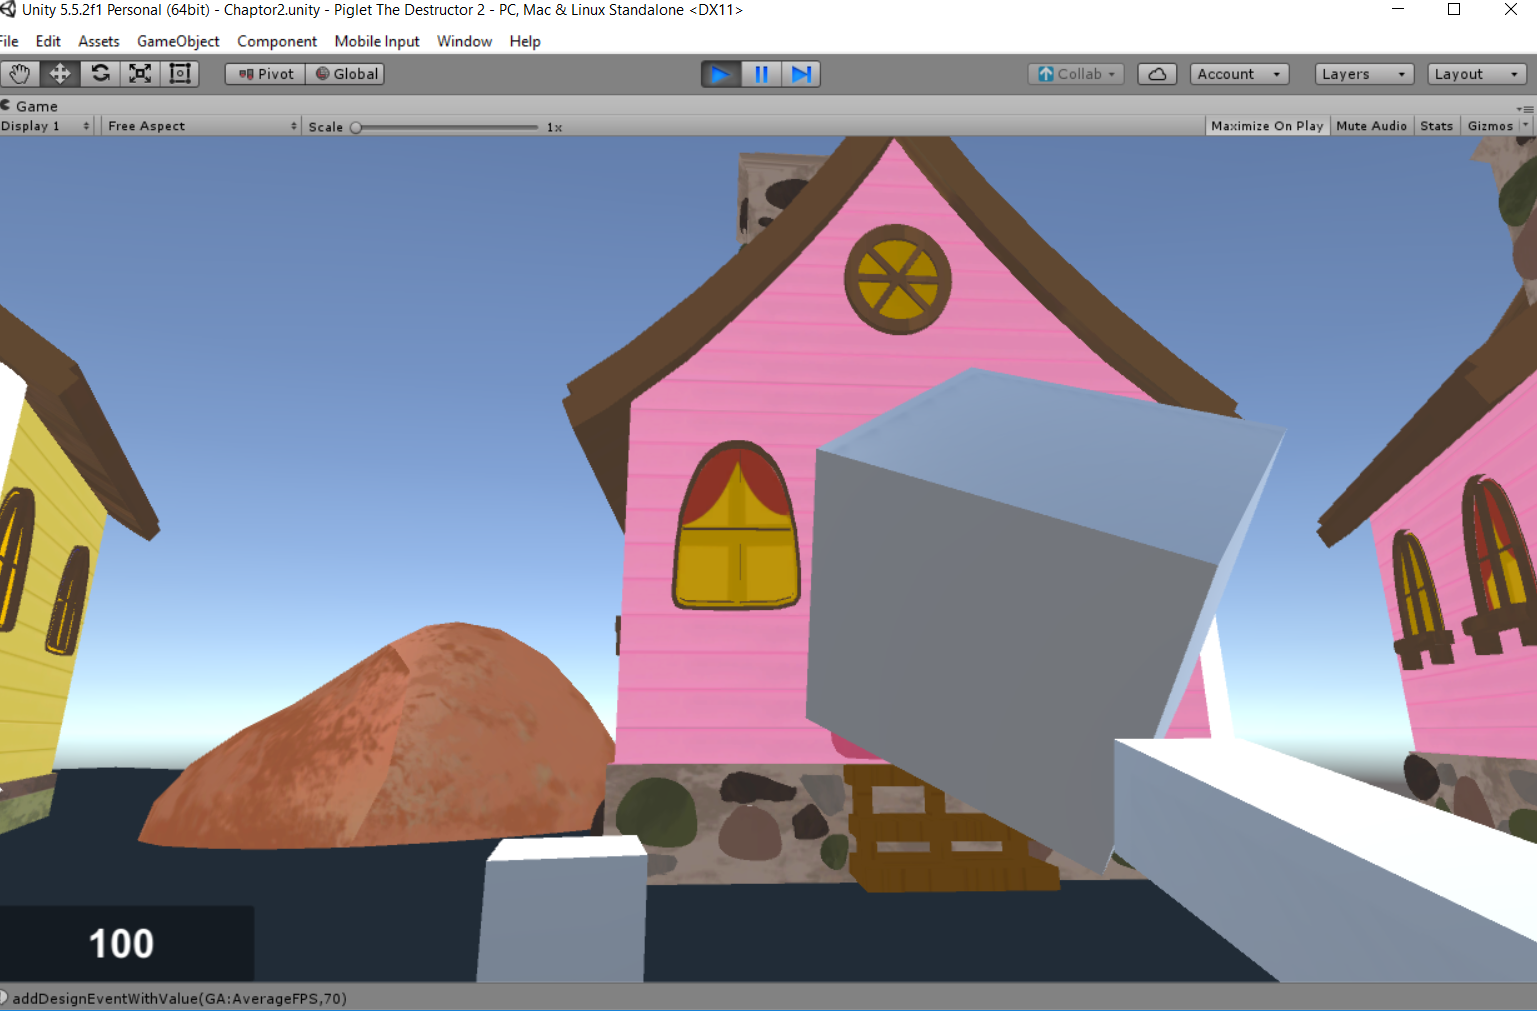The width and height of the screenshot is (1537, 1011).
Task: Click the large gray cube in game view
Action: click(x=1010, y=610)
